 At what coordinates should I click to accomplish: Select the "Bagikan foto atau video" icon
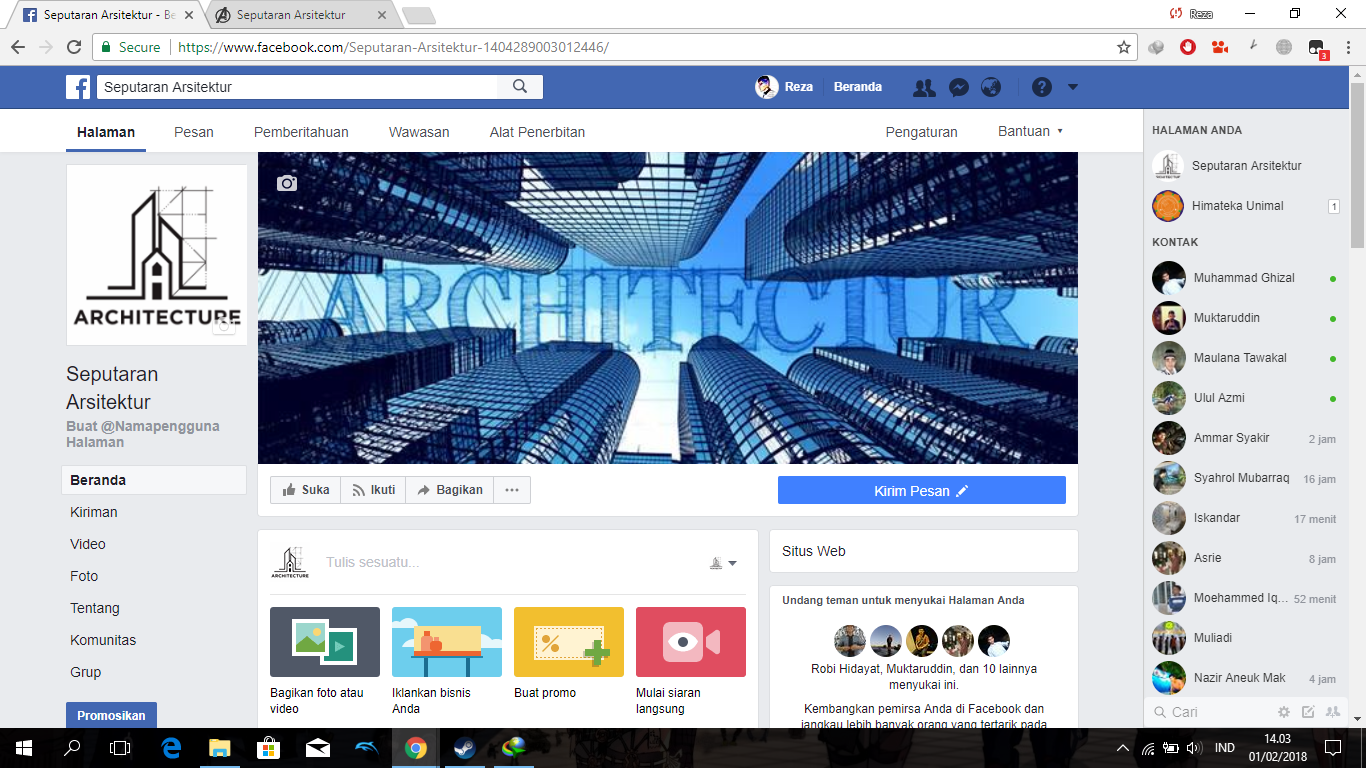click(x=324, y=641)
